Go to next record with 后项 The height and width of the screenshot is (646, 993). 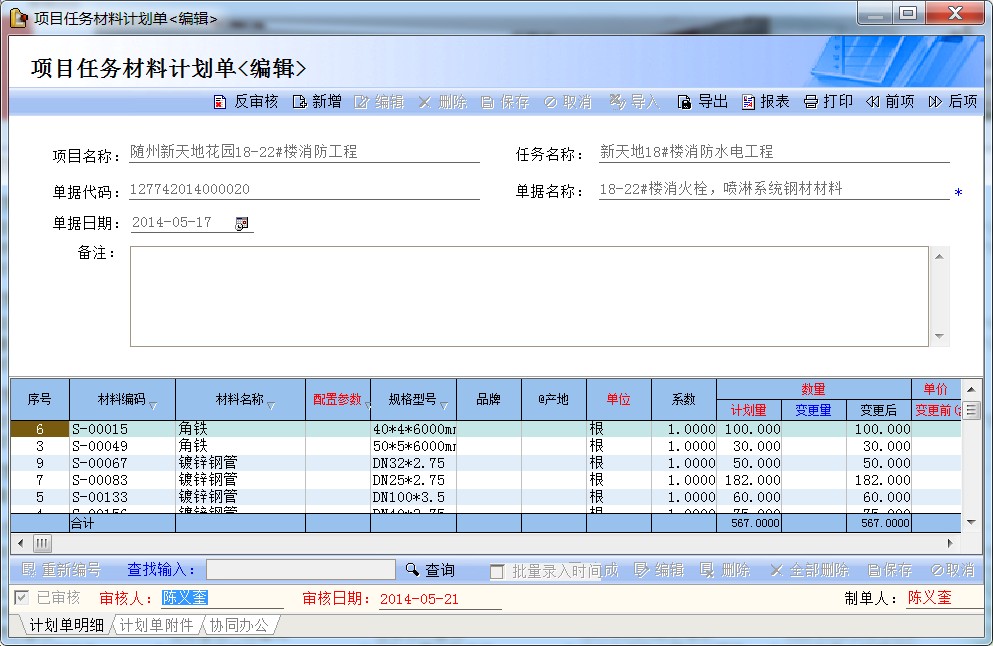point(935,102)
